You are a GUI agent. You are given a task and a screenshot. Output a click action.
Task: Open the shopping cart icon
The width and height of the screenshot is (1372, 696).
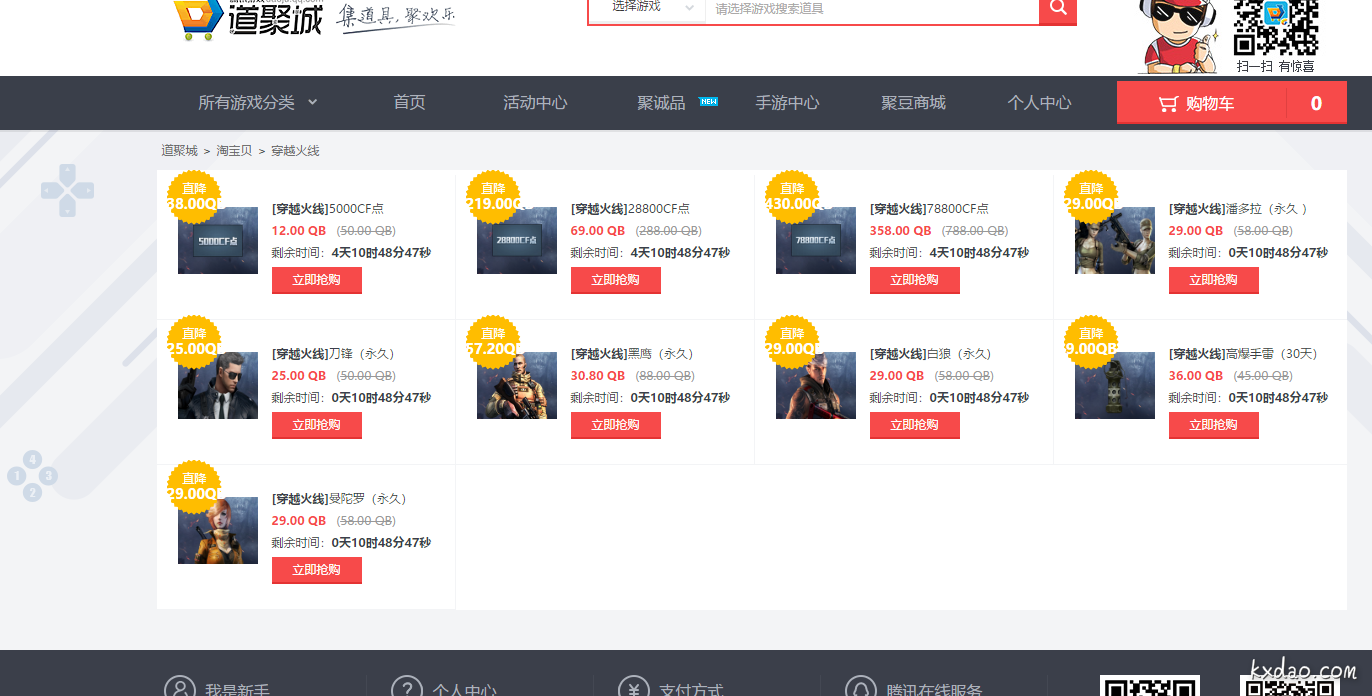click(x=1168, y=104)
